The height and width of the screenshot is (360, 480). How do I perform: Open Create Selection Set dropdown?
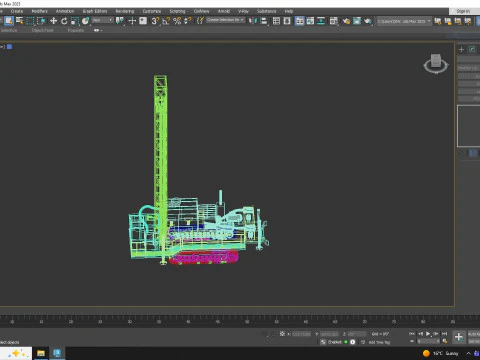pyautogui.click(x=225, y=20)
